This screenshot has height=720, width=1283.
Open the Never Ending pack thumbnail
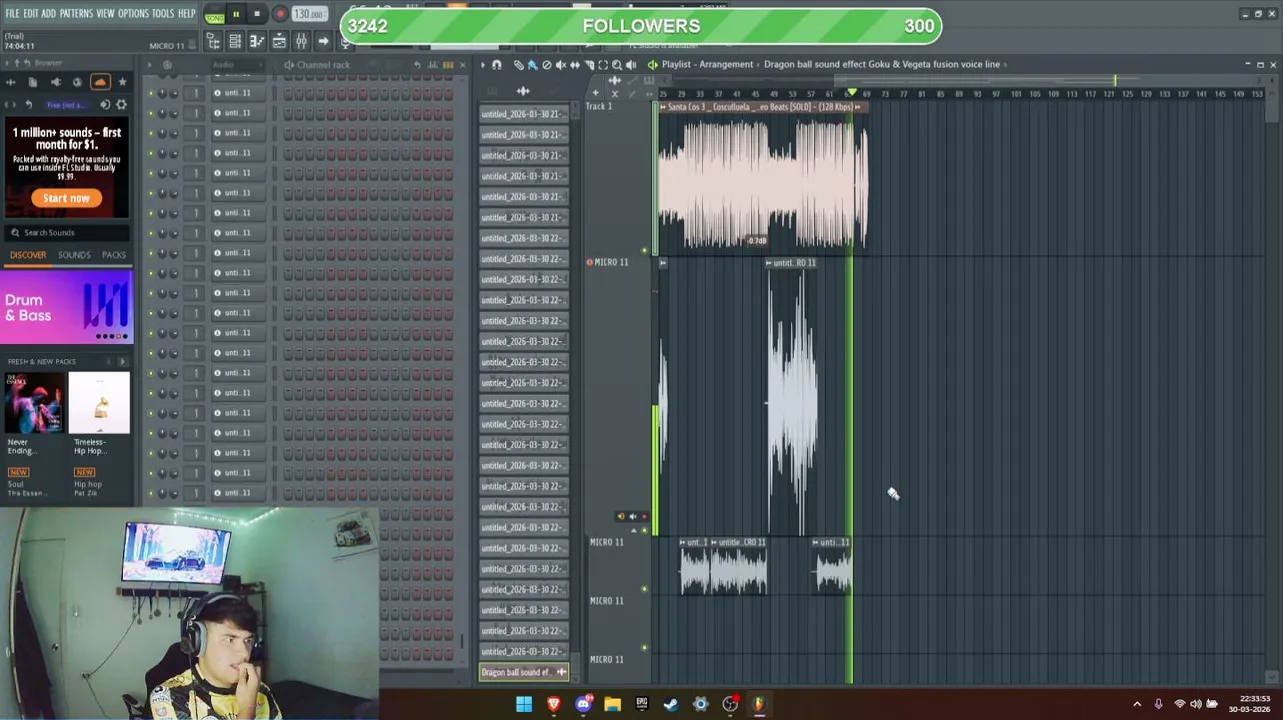(x=34, y=403)
